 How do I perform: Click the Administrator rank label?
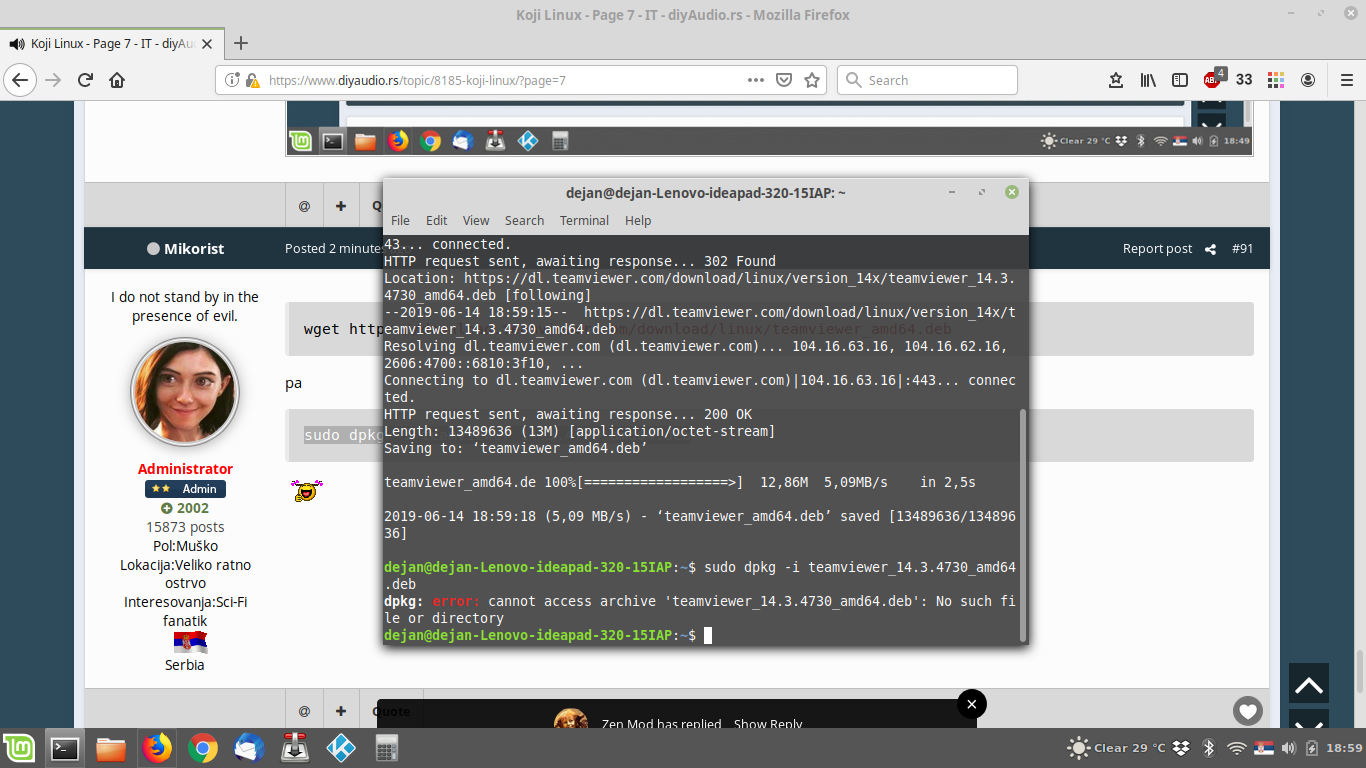[x=185, y=468]
